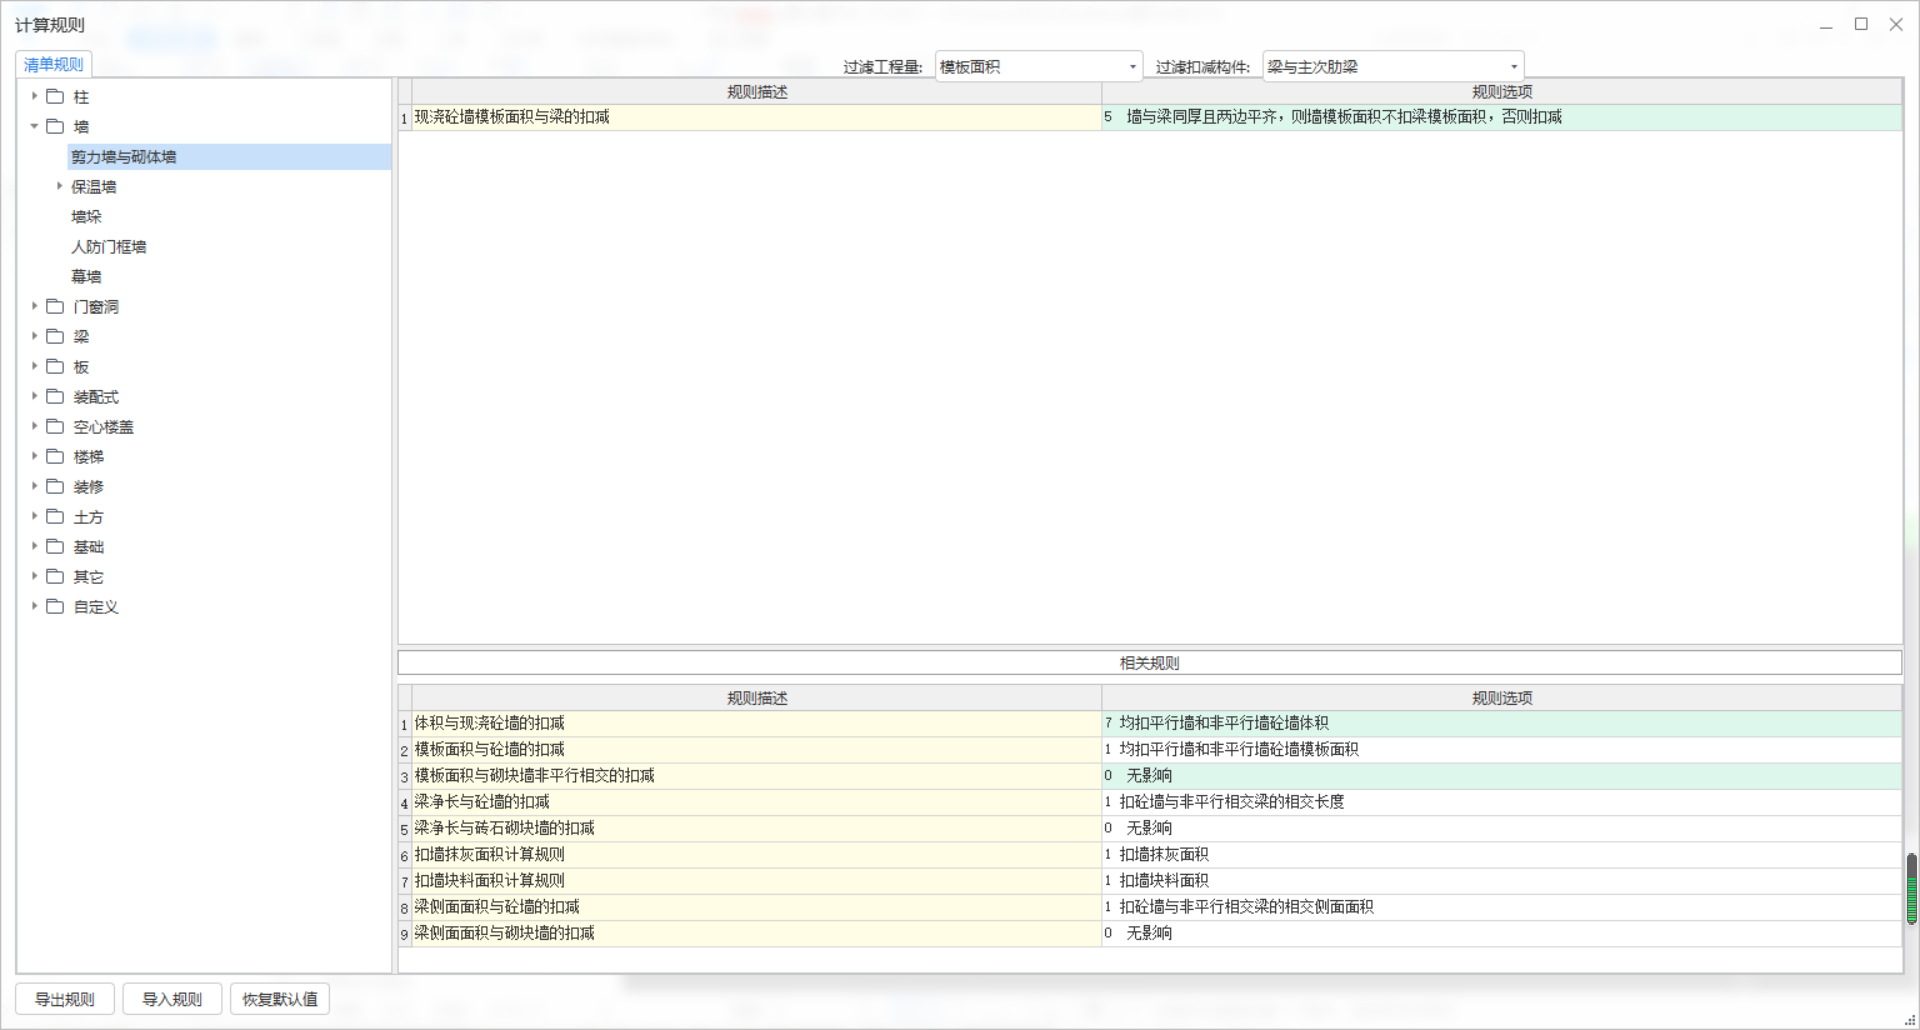Click the 墙 folder icon
The height and width of the screenshot is (1030, 1920).
point(55,126)
